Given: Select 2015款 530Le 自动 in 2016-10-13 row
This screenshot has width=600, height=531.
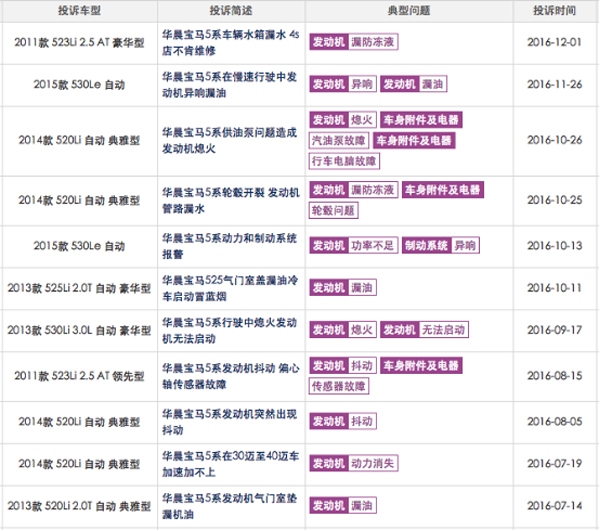Looking at the screenshot, I should (79, 246).
